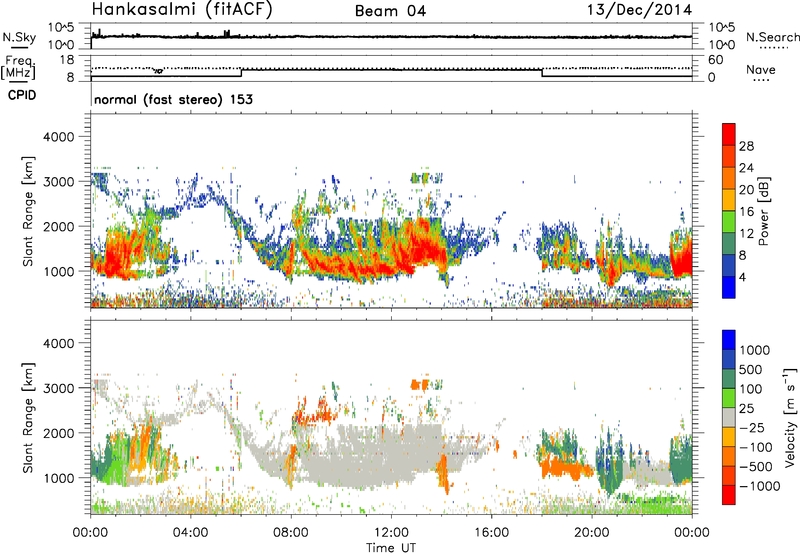Click the '-25' tick on the Velocity colorbar
The width and height of the screenshot is (800, 554).
[x=753, y=427]
